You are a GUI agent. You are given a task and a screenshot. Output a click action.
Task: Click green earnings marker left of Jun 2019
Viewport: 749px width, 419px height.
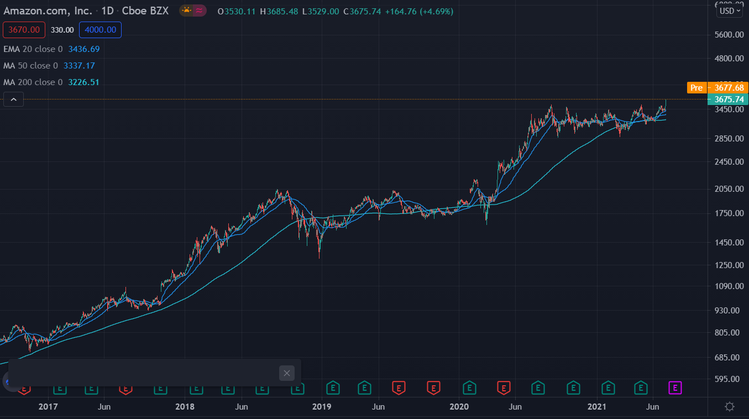364,387
